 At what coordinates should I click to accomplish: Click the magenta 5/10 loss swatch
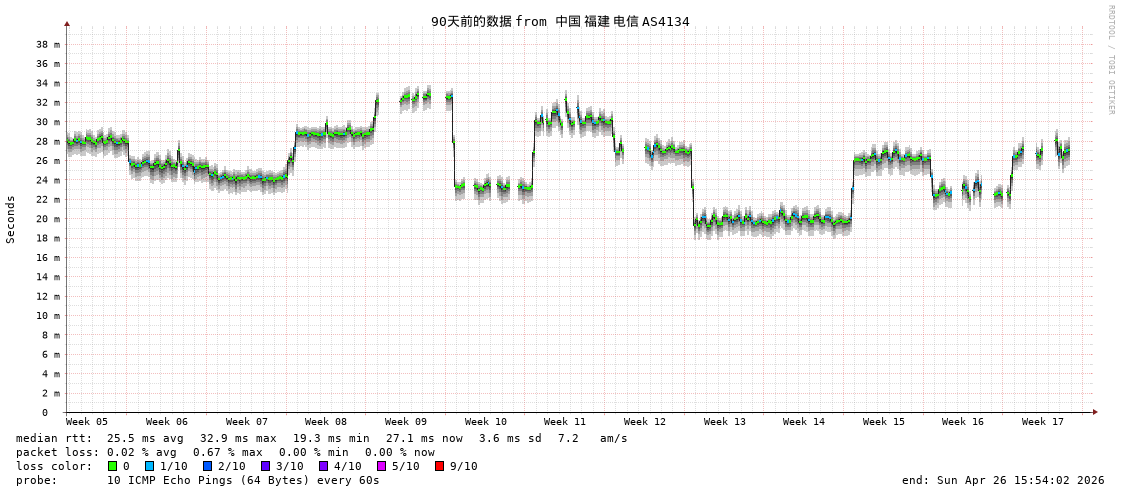[382, 466]
